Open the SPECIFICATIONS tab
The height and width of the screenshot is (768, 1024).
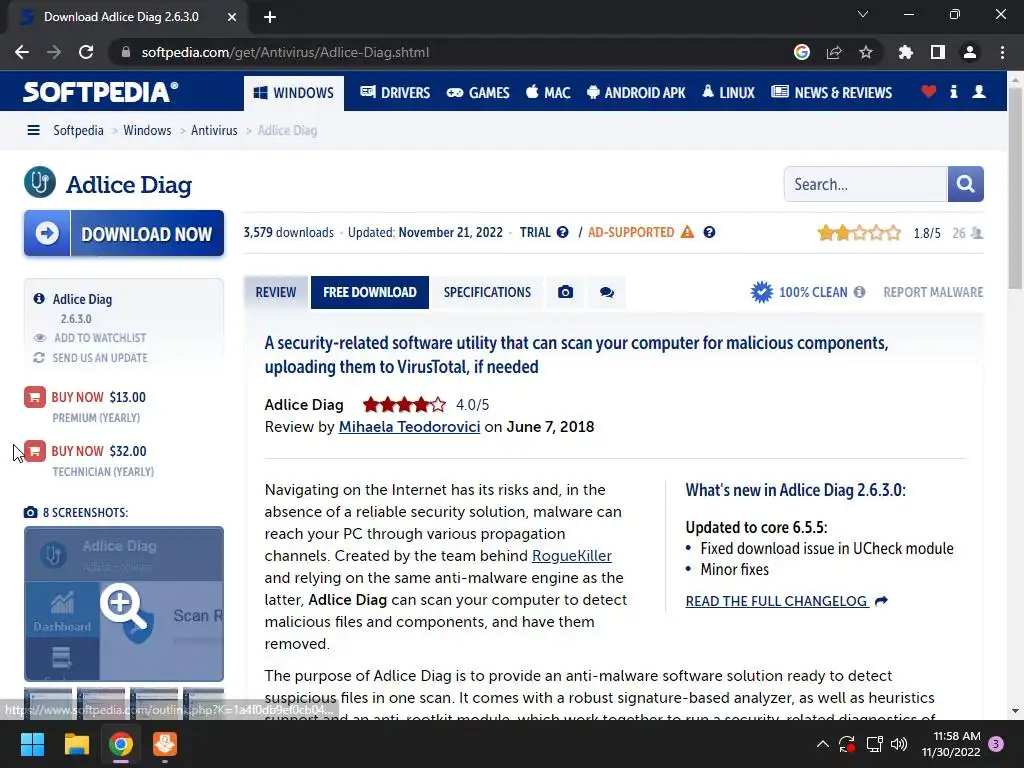pos(487,292)
